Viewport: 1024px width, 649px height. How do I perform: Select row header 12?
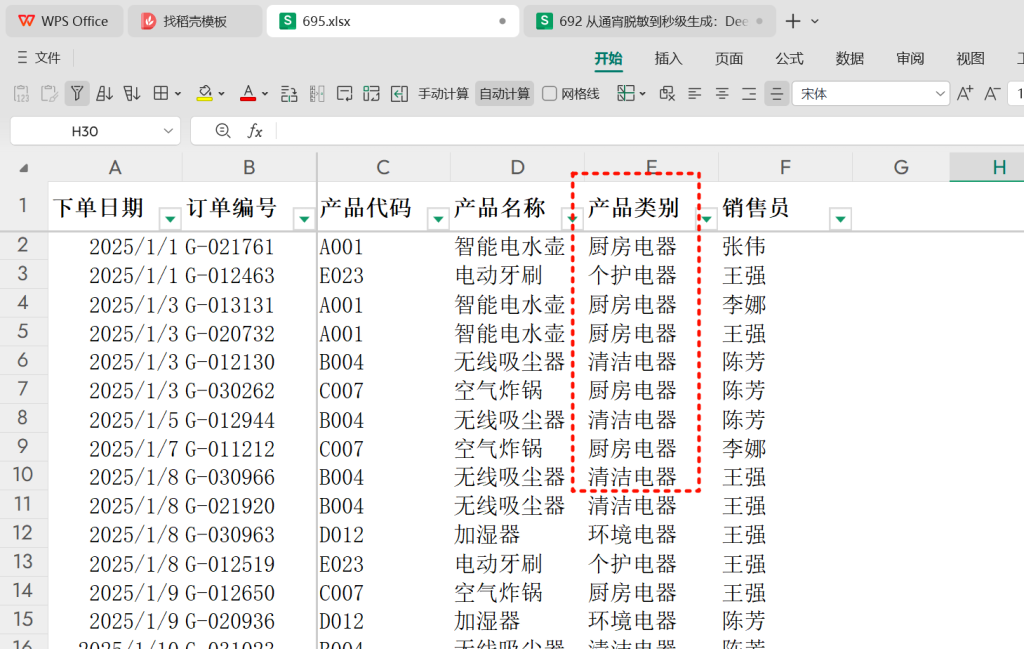[23, 533]
